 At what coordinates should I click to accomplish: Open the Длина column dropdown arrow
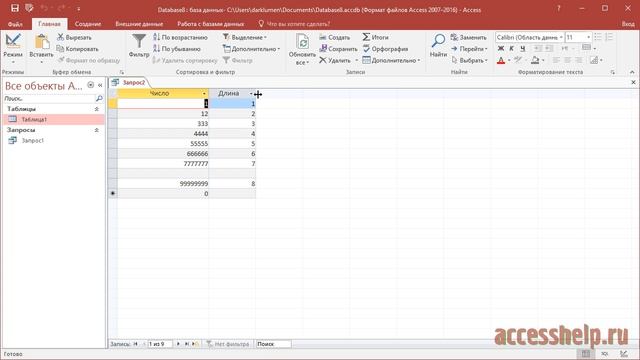pos(251,93)
